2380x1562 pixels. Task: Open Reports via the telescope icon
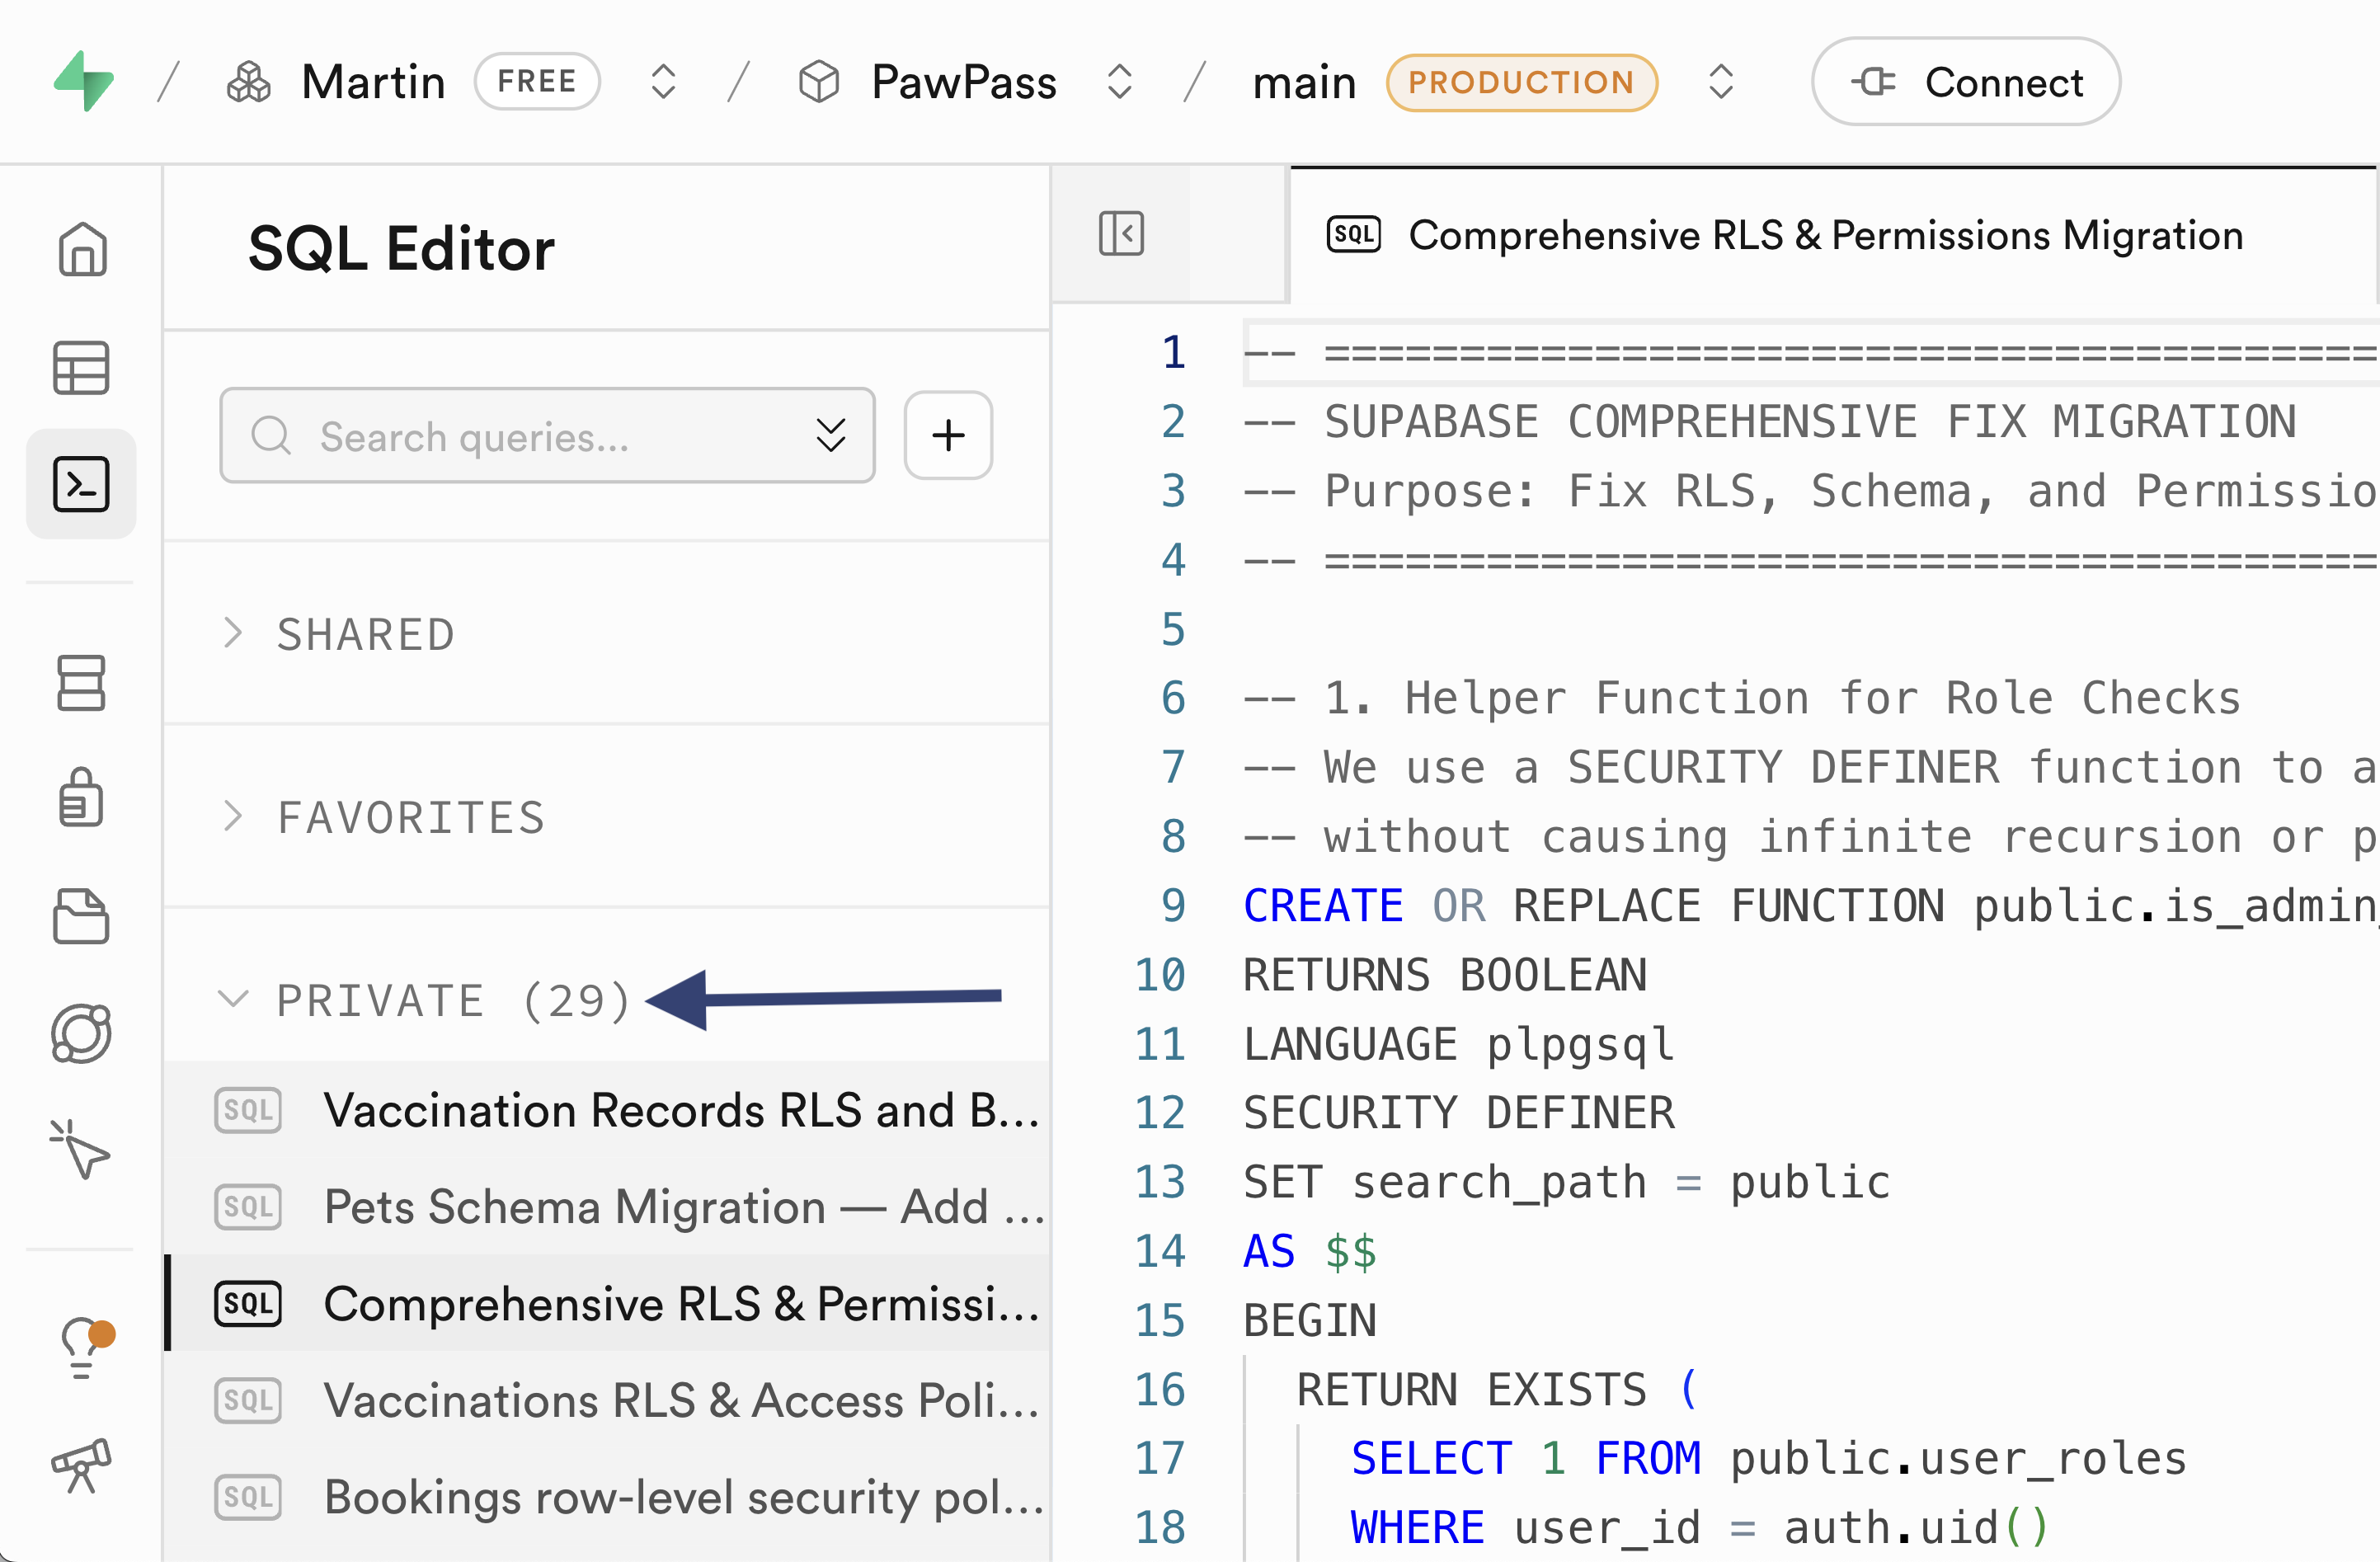pyautogui.click(x=82, y=1466)
